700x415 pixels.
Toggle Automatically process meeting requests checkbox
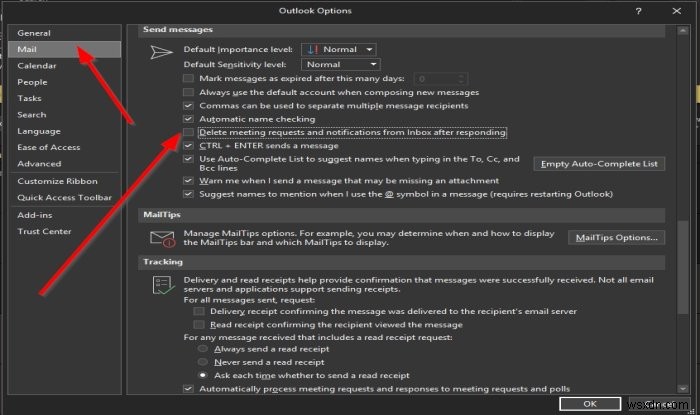point(188,389)
